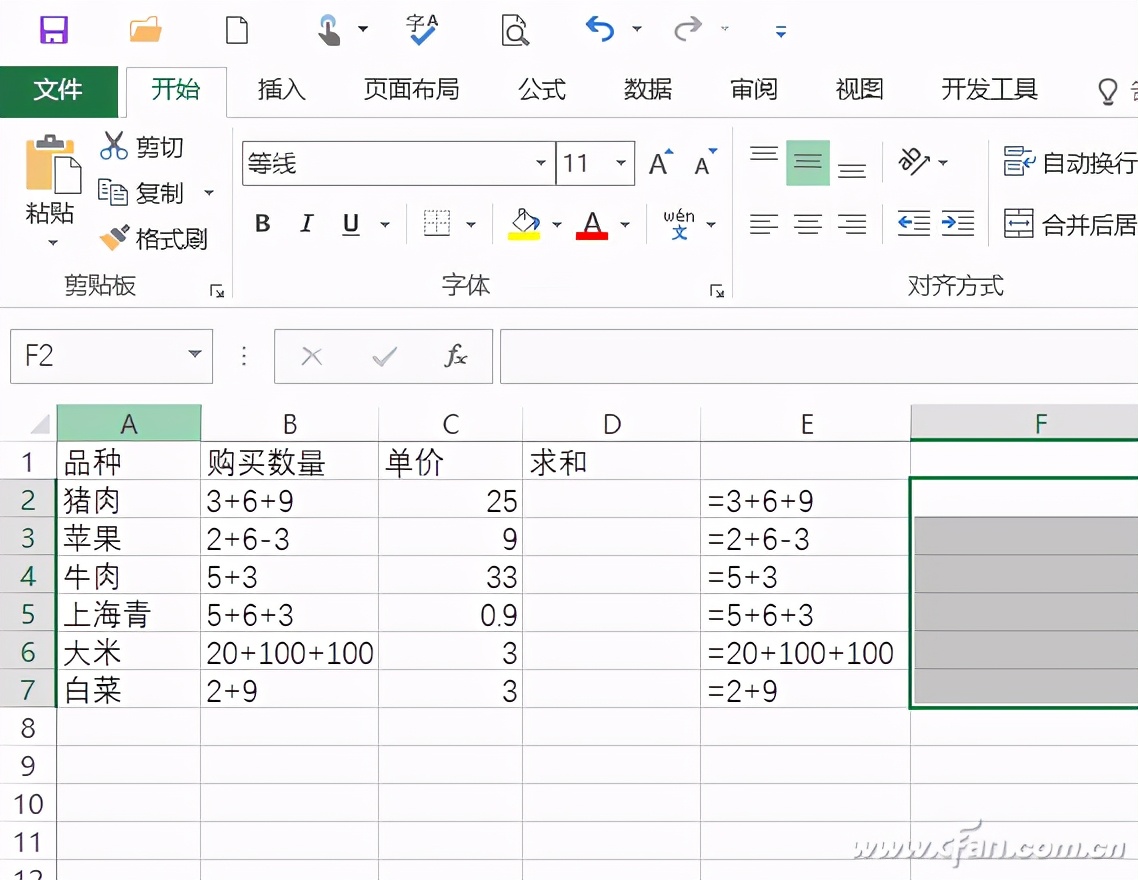Switch to the 视图 tab
Viewport: 1138px width, 880px height.
[859, 90]
